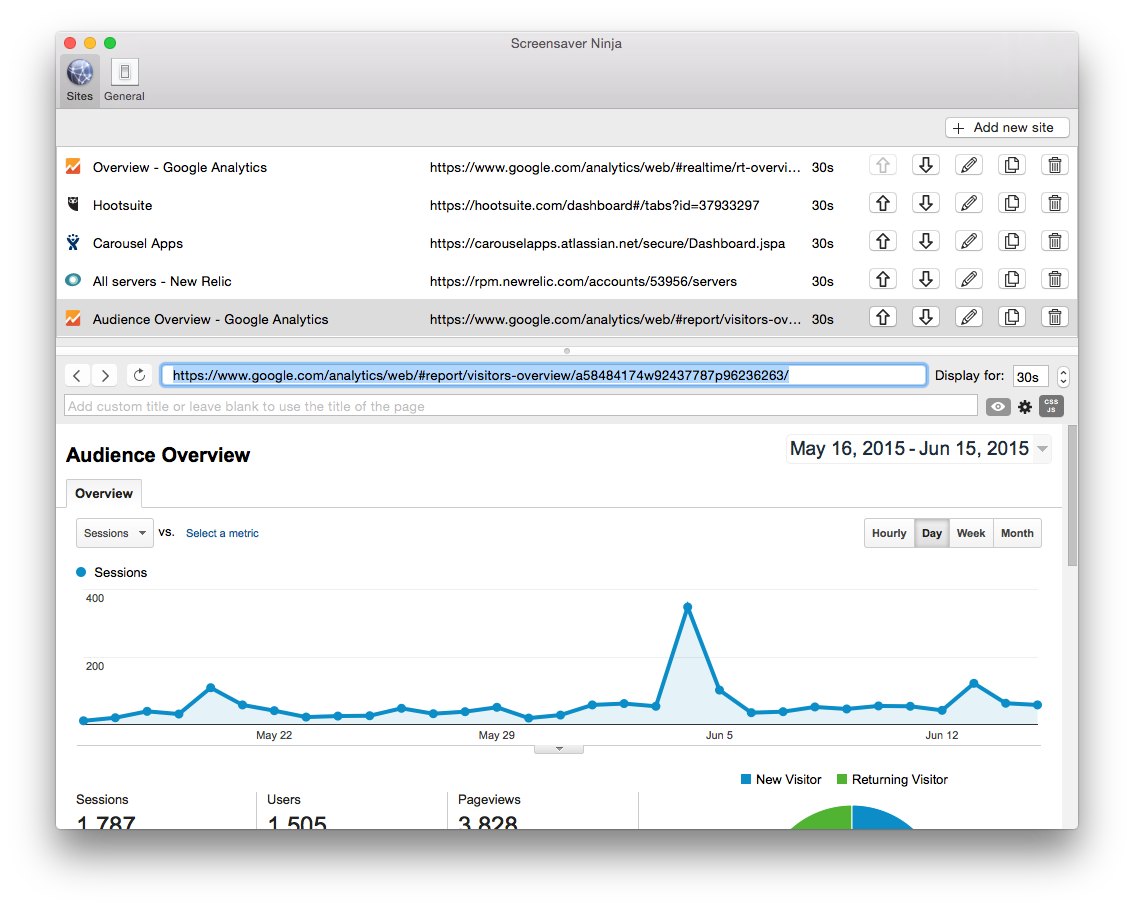Click the Jun 4 peak data point
This screenshot has height=909, width=1134.
click(688, 607)
